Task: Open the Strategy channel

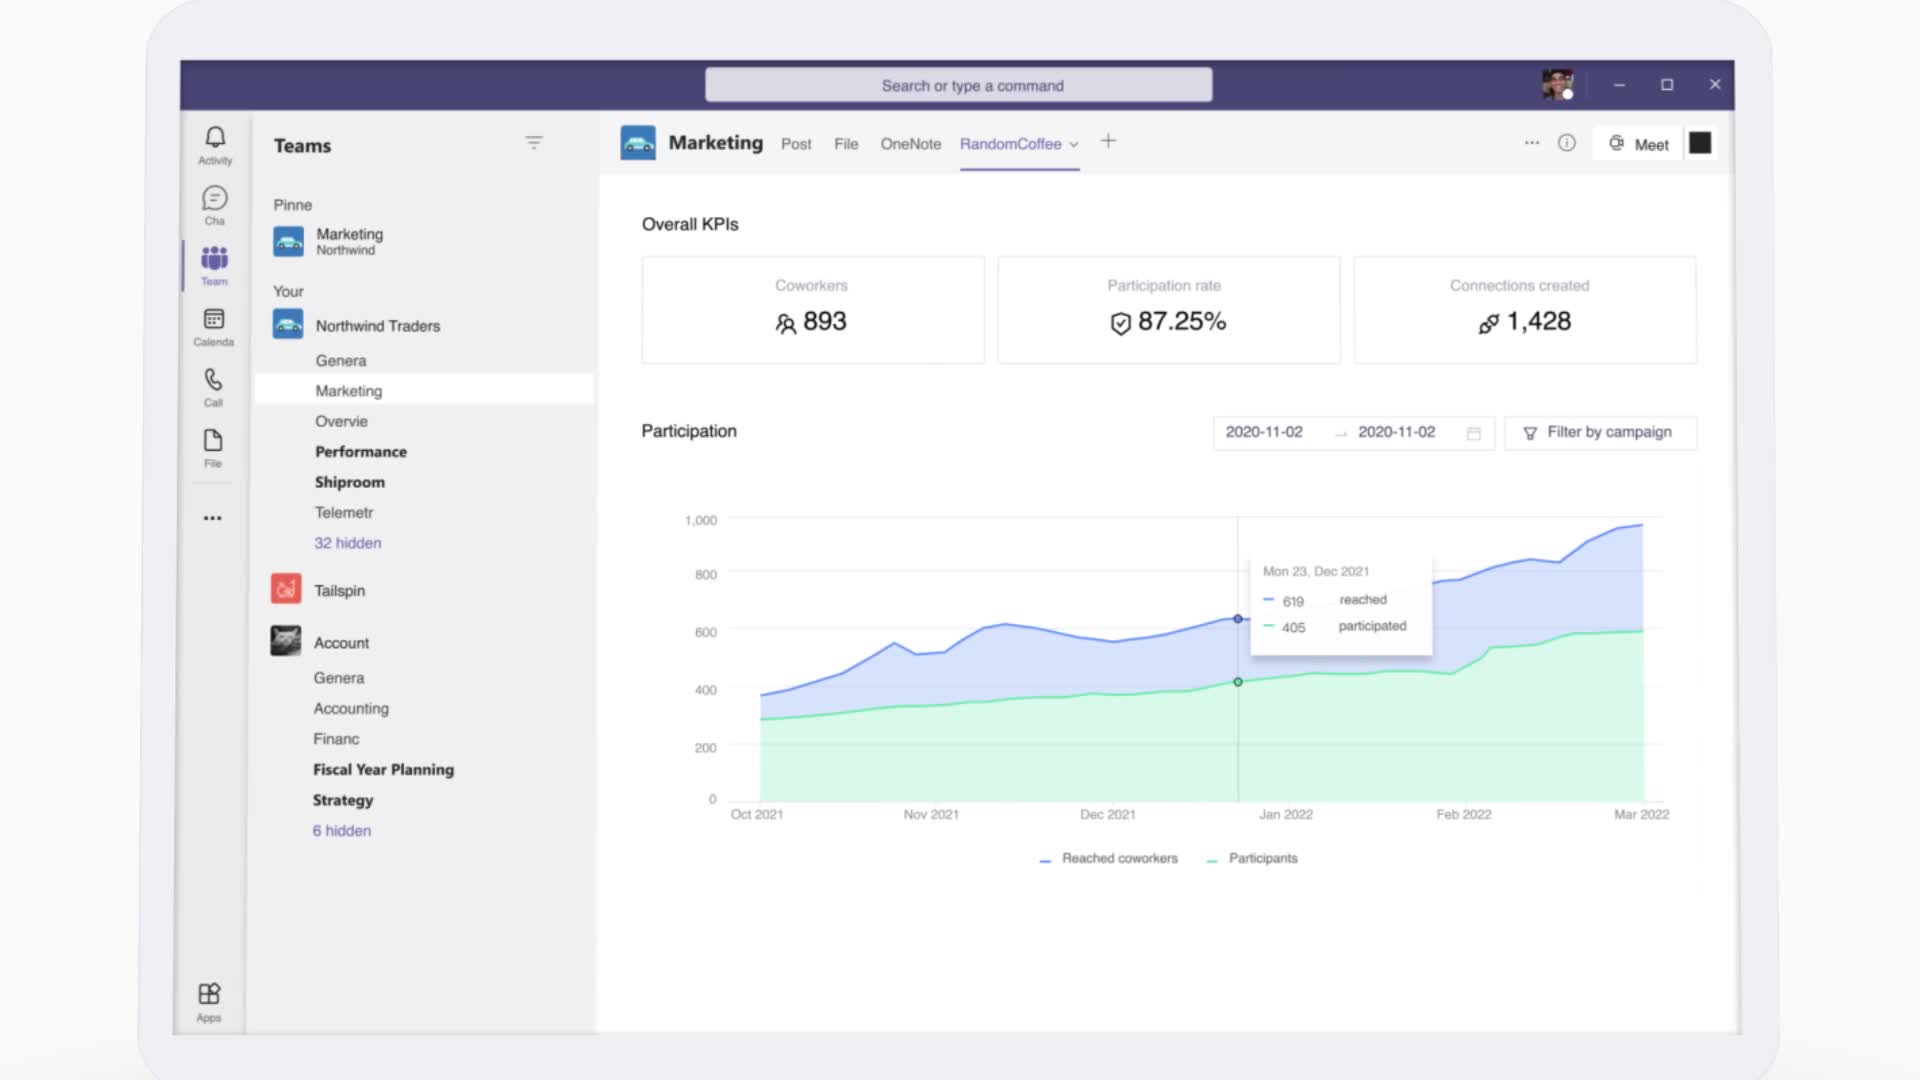Action: pyautogui.click(x=343, y=800)
